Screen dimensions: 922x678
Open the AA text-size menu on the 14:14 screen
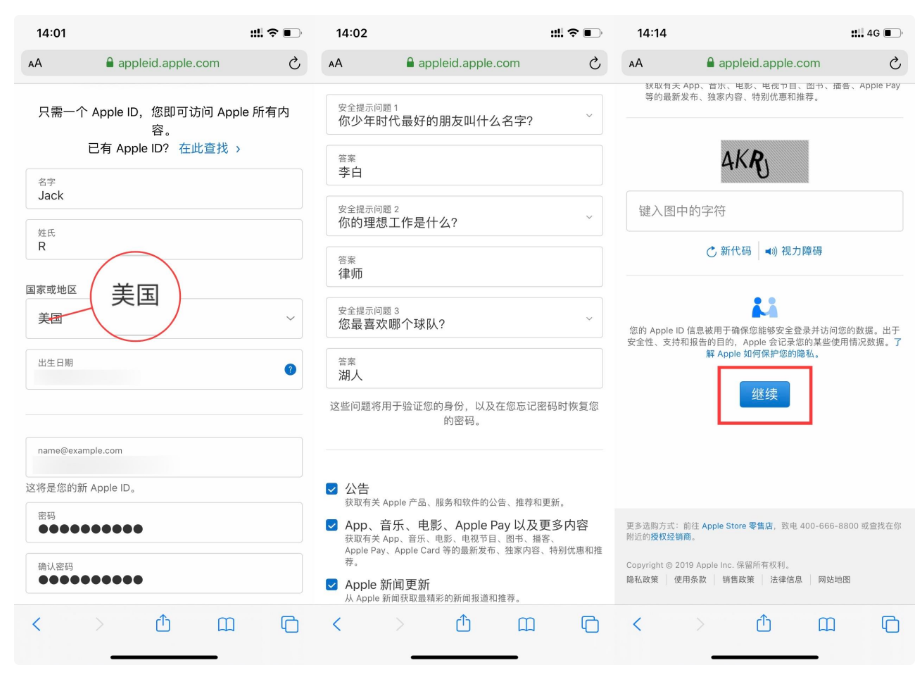click(636, 64)
